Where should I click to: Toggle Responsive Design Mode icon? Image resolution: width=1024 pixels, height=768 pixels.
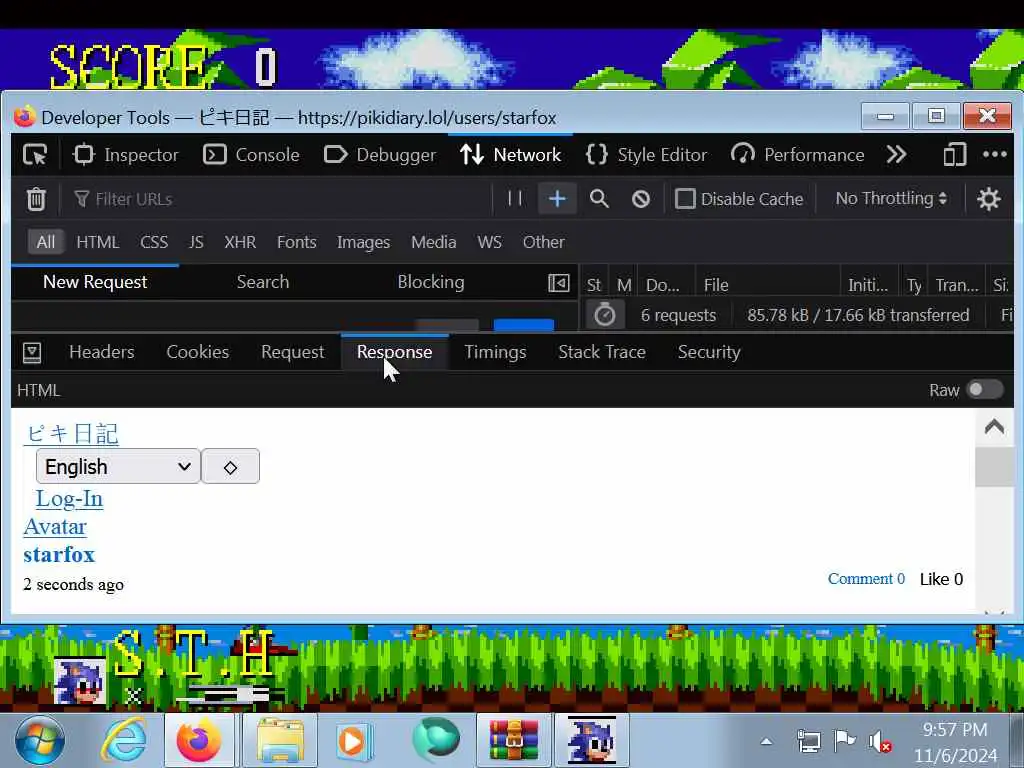pos(954,155)
